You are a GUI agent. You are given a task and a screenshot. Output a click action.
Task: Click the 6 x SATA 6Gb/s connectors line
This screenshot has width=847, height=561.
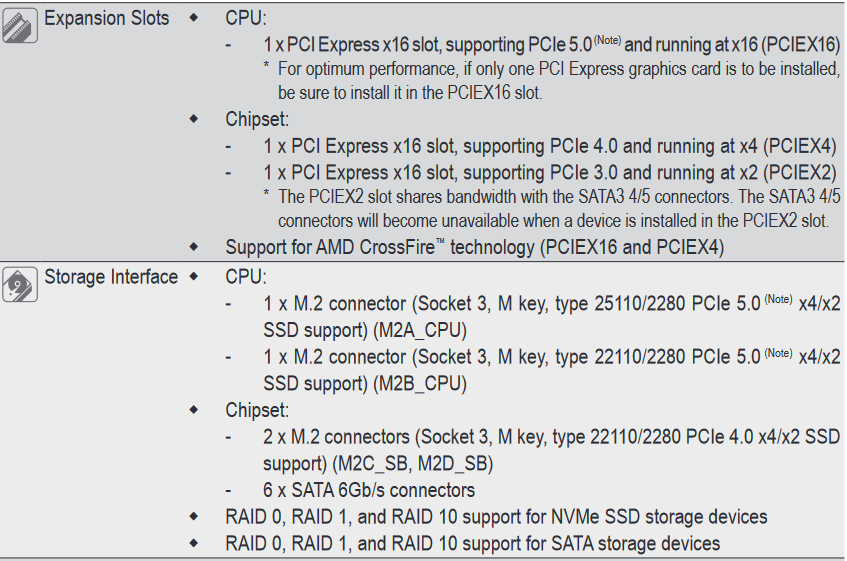pos(369,490)
